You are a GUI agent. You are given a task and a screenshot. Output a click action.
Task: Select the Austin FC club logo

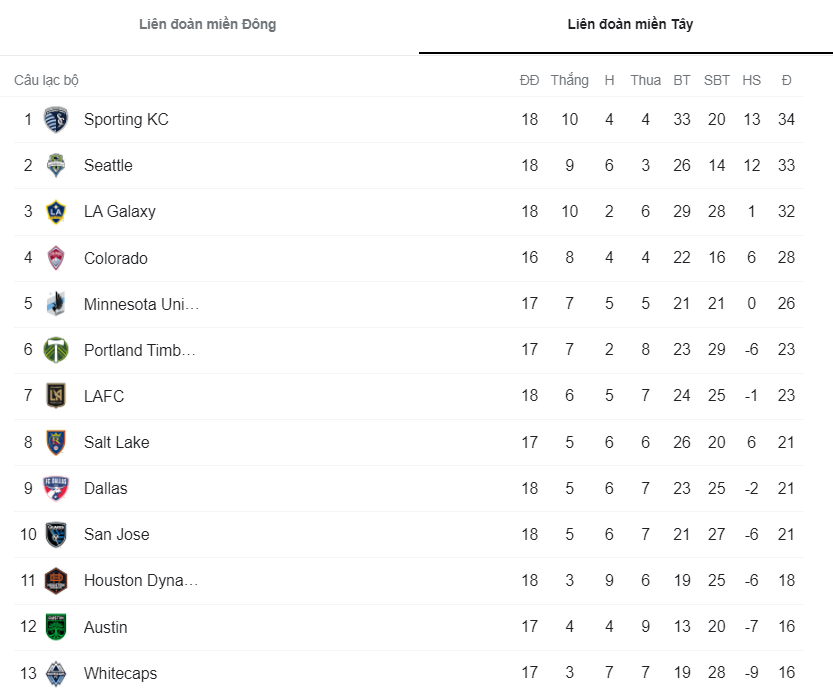point(55,627)
